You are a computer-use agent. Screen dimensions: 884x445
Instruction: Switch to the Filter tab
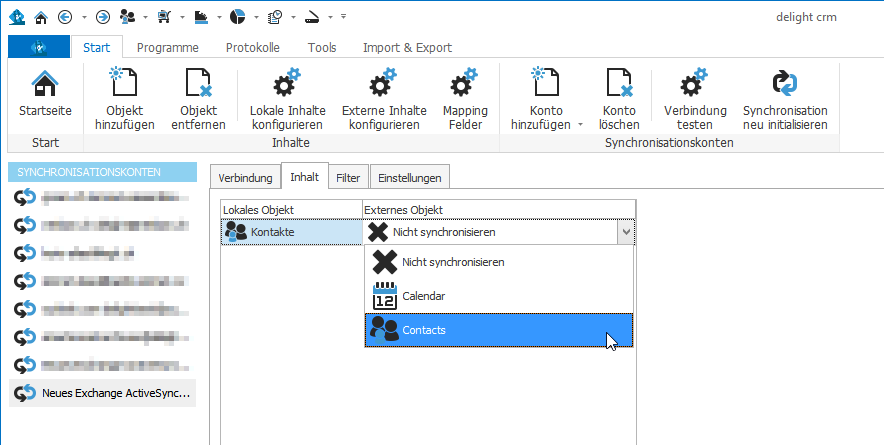(348, 178)
